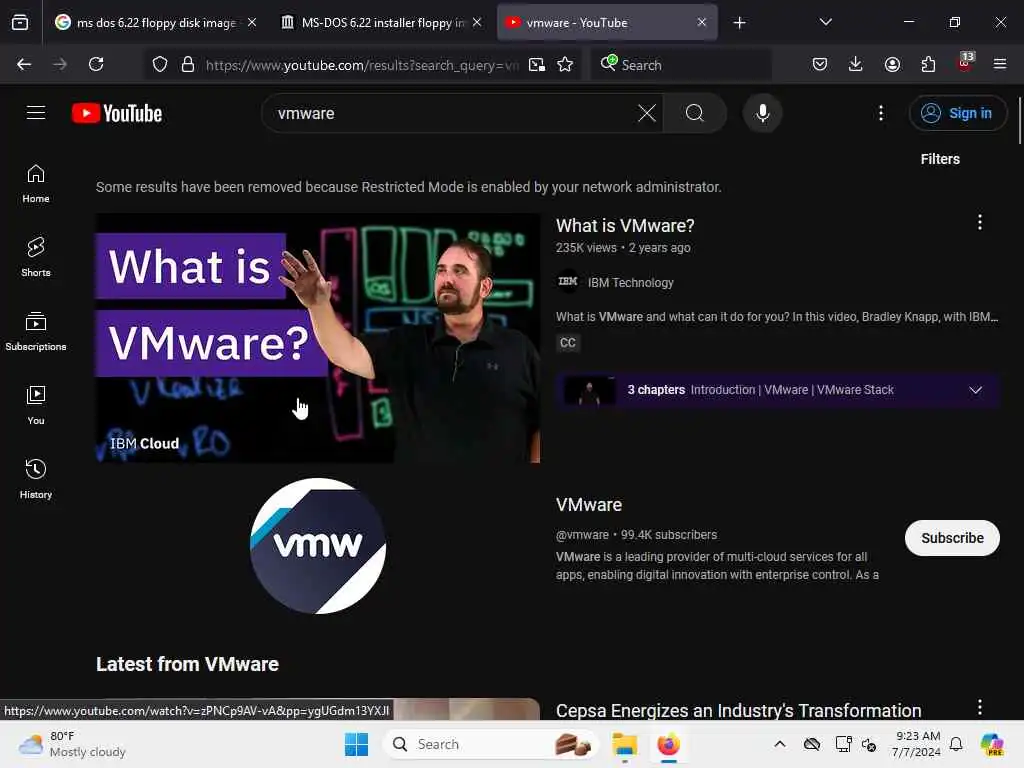Click the YouTube logo
This screenshot has height=768, width=1024.
(117, 113)
